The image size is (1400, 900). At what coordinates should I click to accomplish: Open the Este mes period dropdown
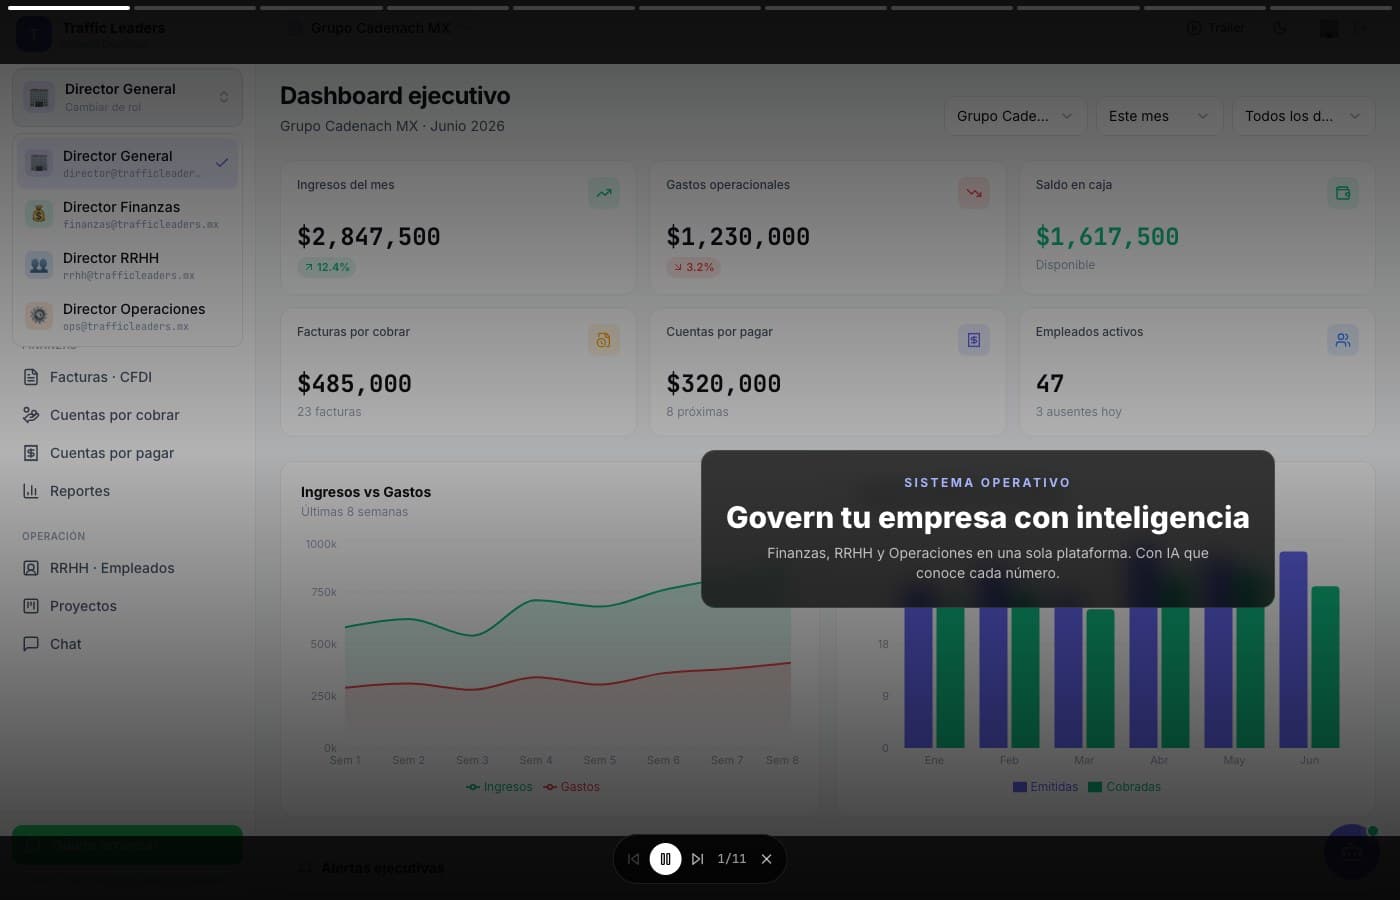coord(1160,116)
